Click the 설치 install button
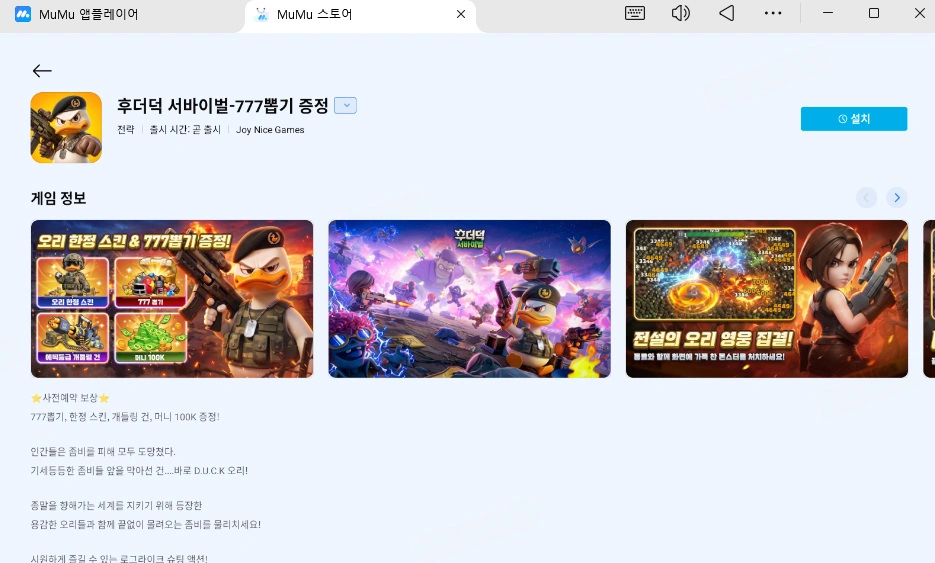 click(854, 119)
